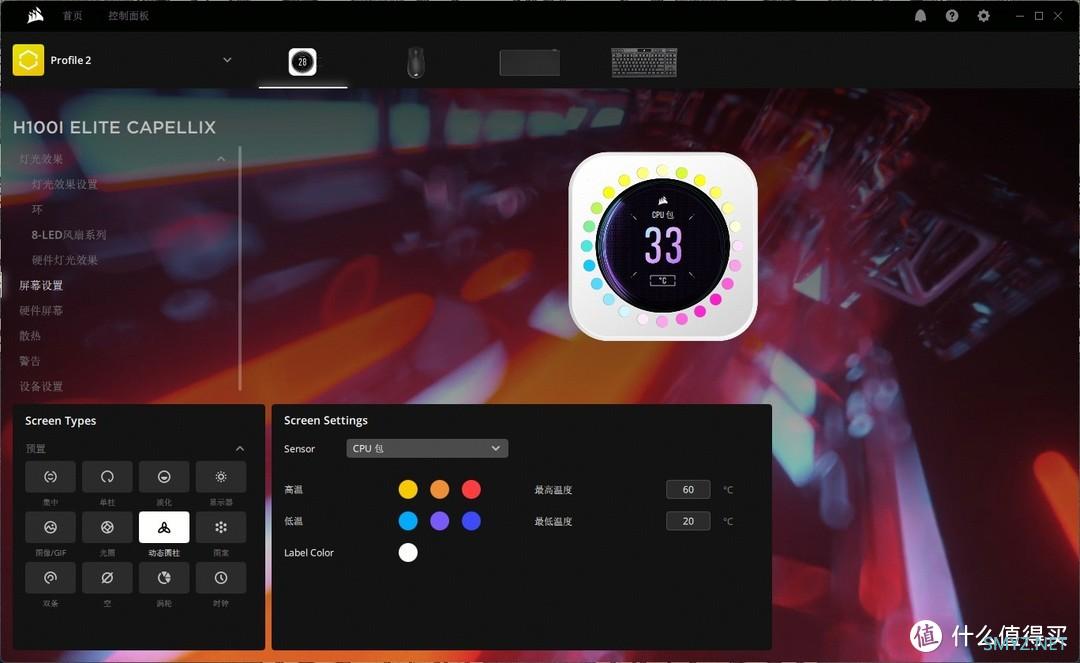Click the dark blue 低温 color swatch
This screenshot has height=663, width=1080.
(x=471, y=521)
